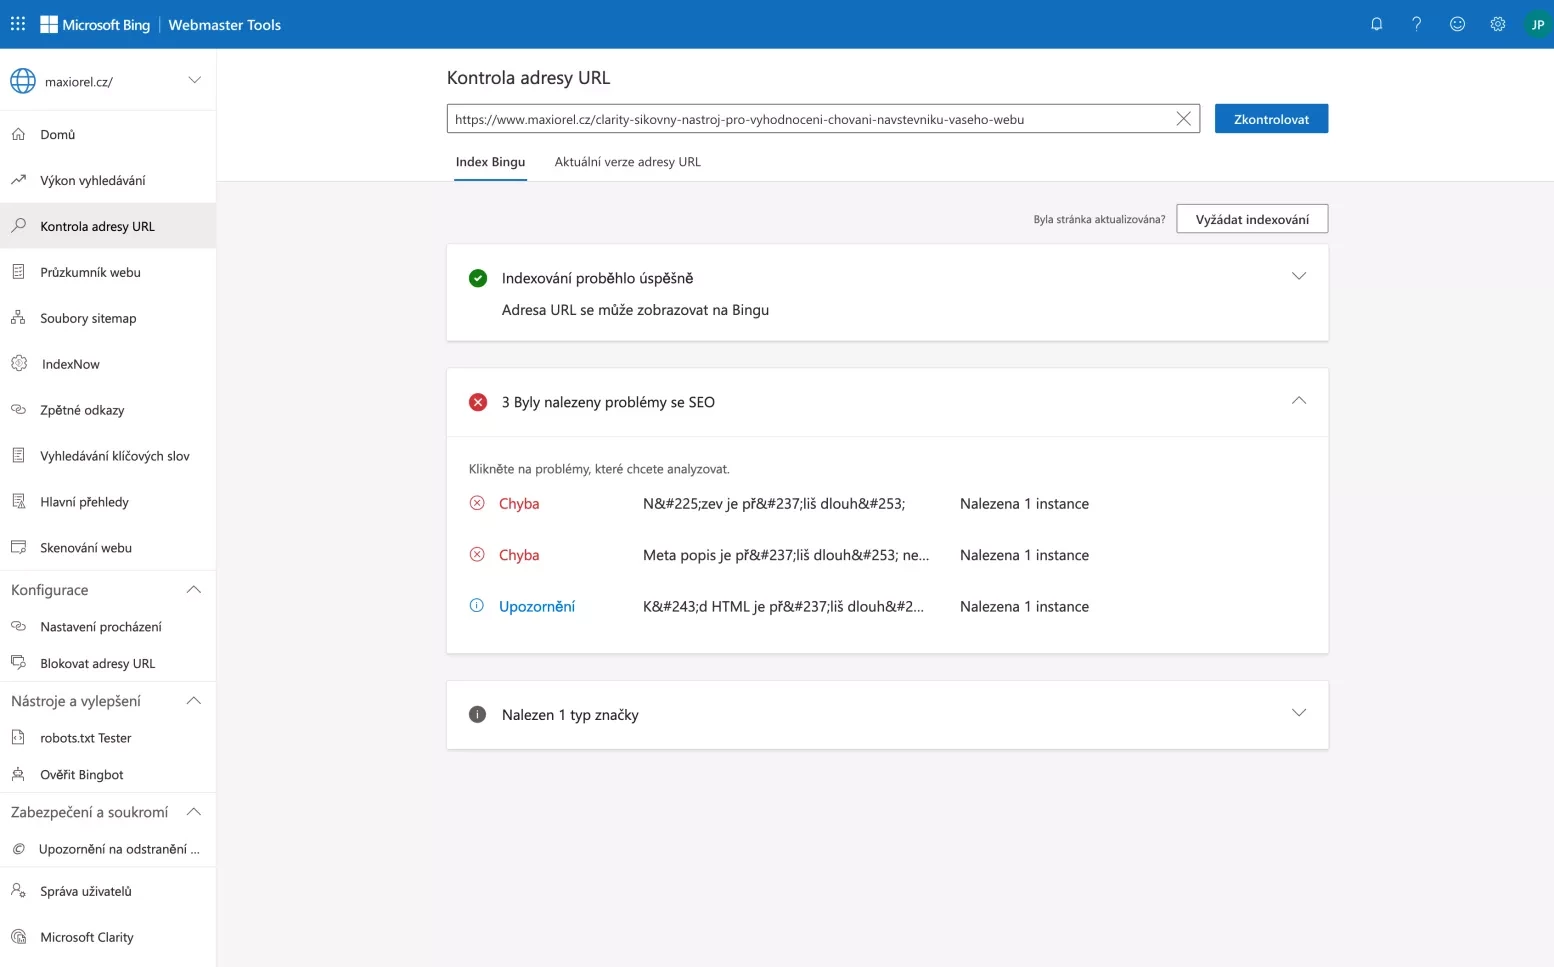Click the Blokovat adresy URL icon

(x=18, y=663)
